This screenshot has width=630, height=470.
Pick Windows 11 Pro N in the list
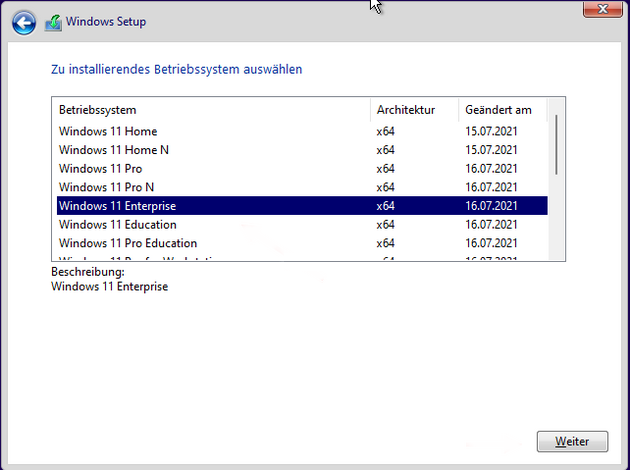tap(106, 187)
